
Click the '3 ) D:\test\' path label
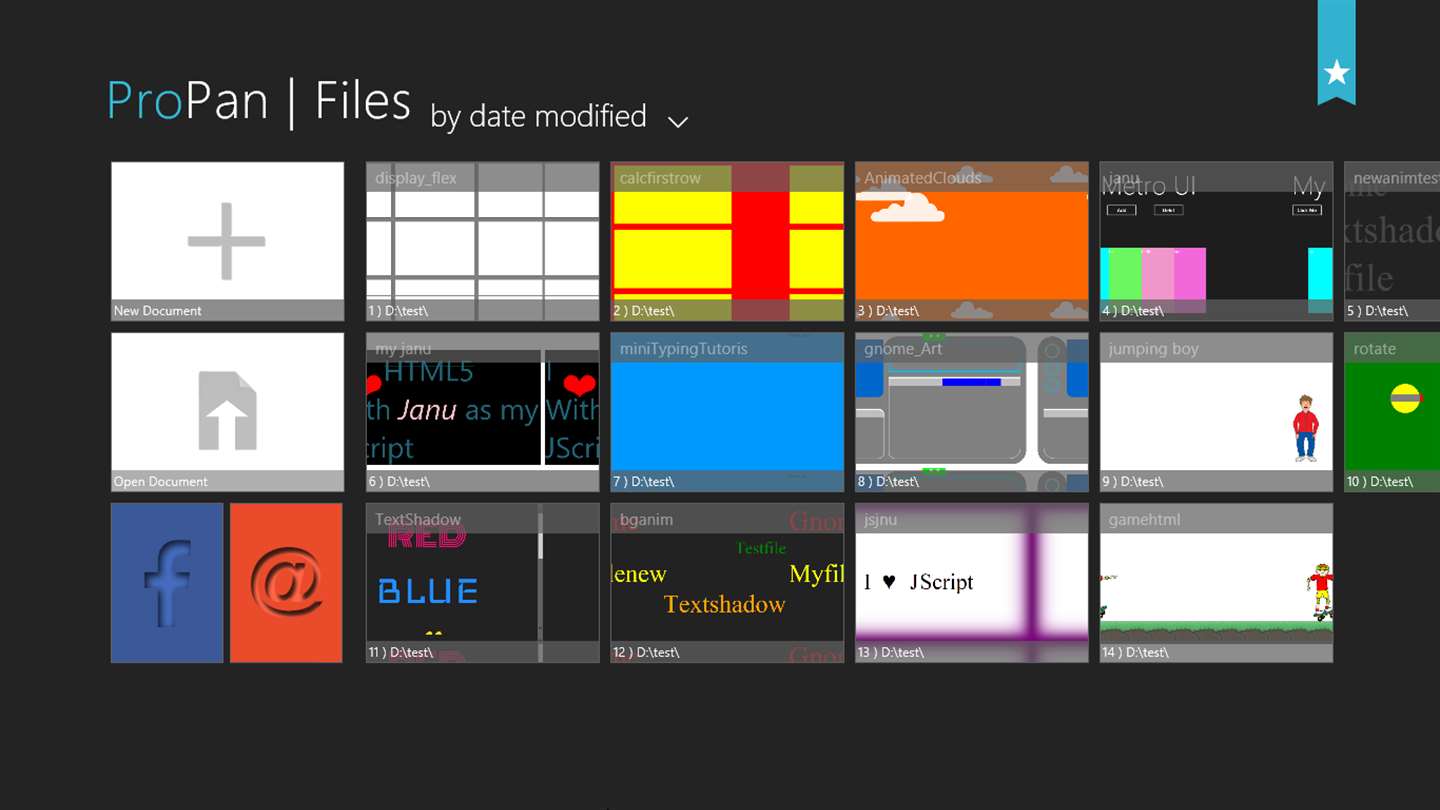(x=888, y=311)
